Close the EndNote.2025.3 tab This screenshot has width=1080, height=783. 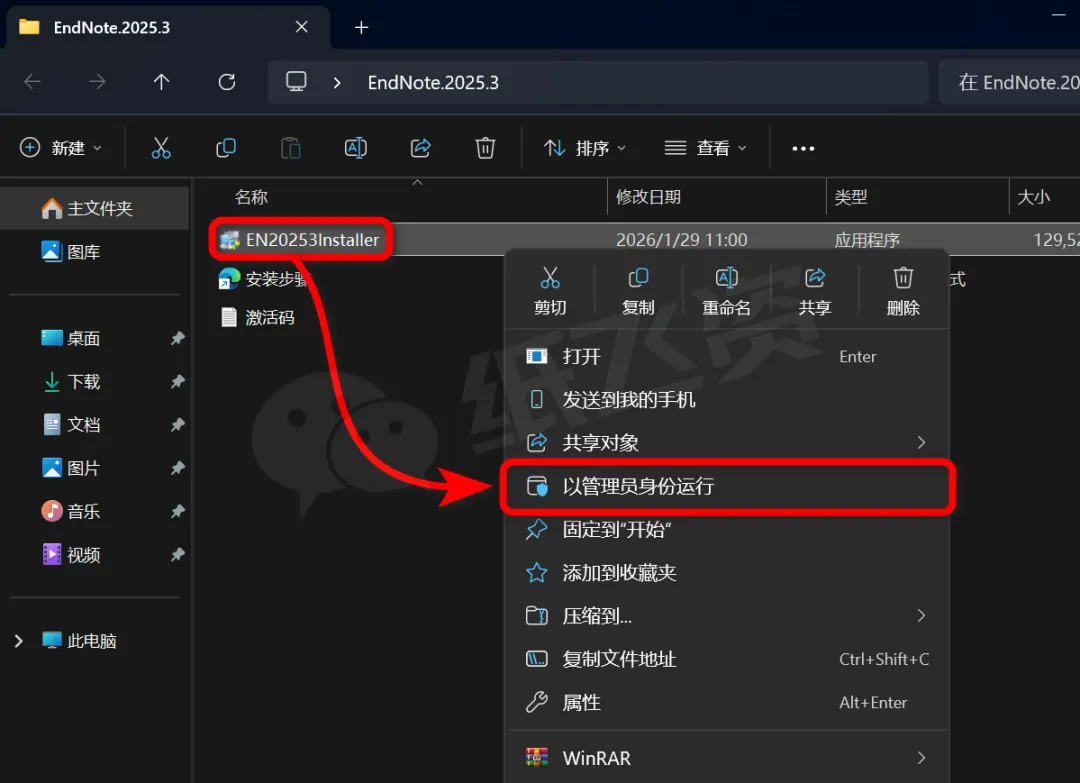point(301,27)
